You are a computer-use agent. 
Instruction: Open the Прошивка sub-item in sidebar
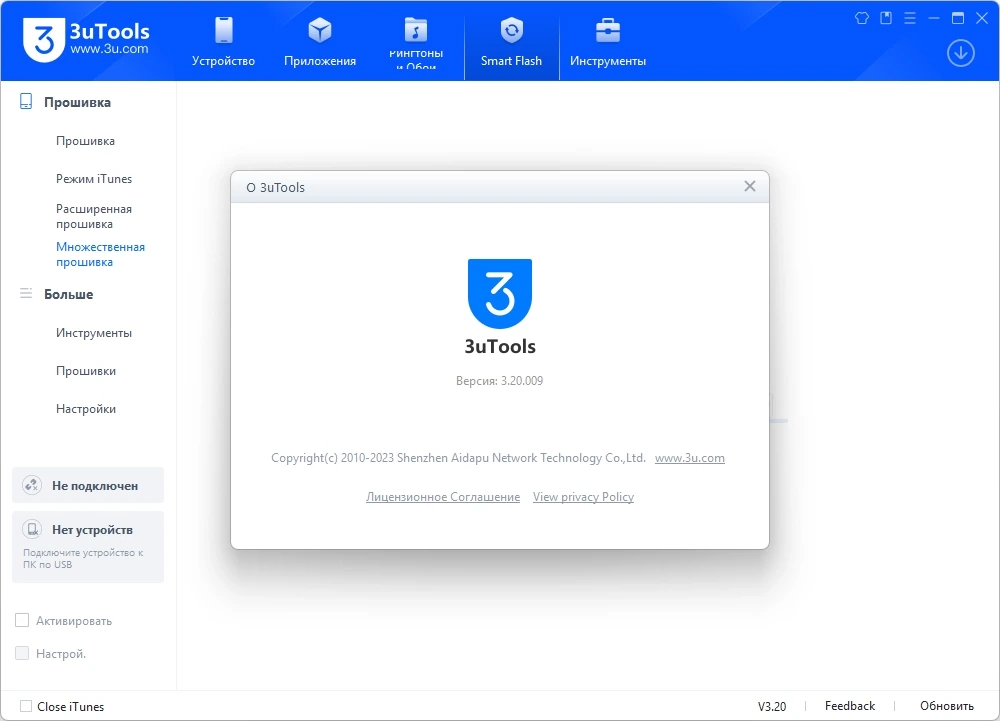click(85, 141)
